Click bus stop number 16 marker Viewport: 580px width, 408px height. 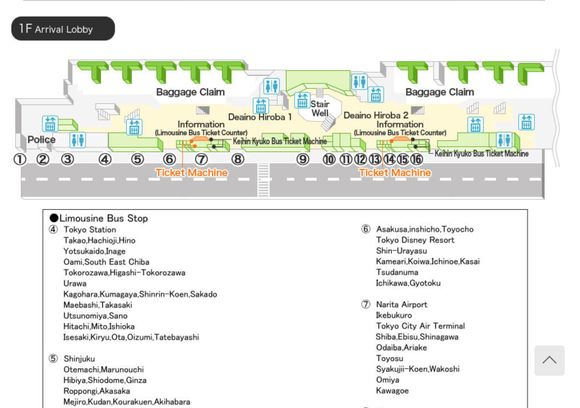pos(417,159)
